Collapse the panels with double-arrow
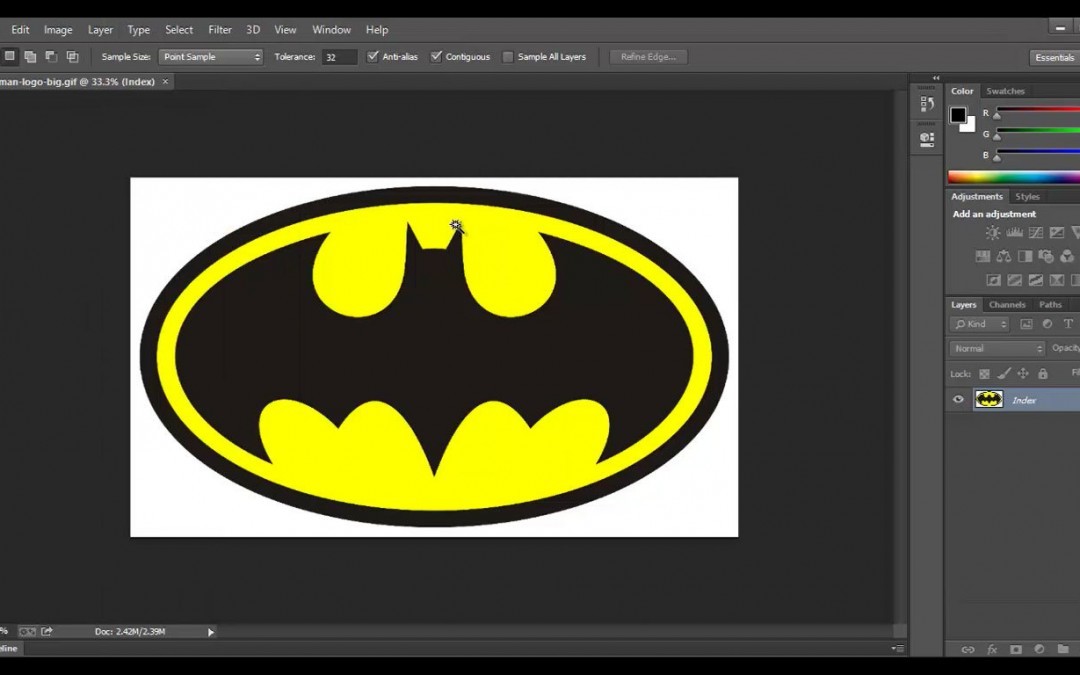1080x675 pixels. 936,78
